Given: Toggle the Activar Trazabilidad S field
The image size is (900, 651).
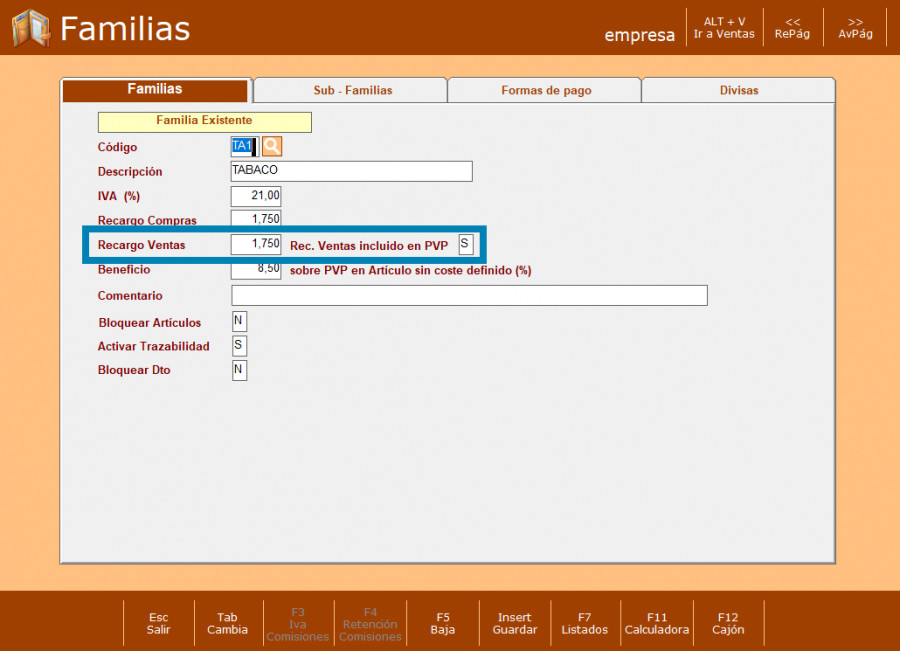Looking at the screenshot, I should [239, 345].
